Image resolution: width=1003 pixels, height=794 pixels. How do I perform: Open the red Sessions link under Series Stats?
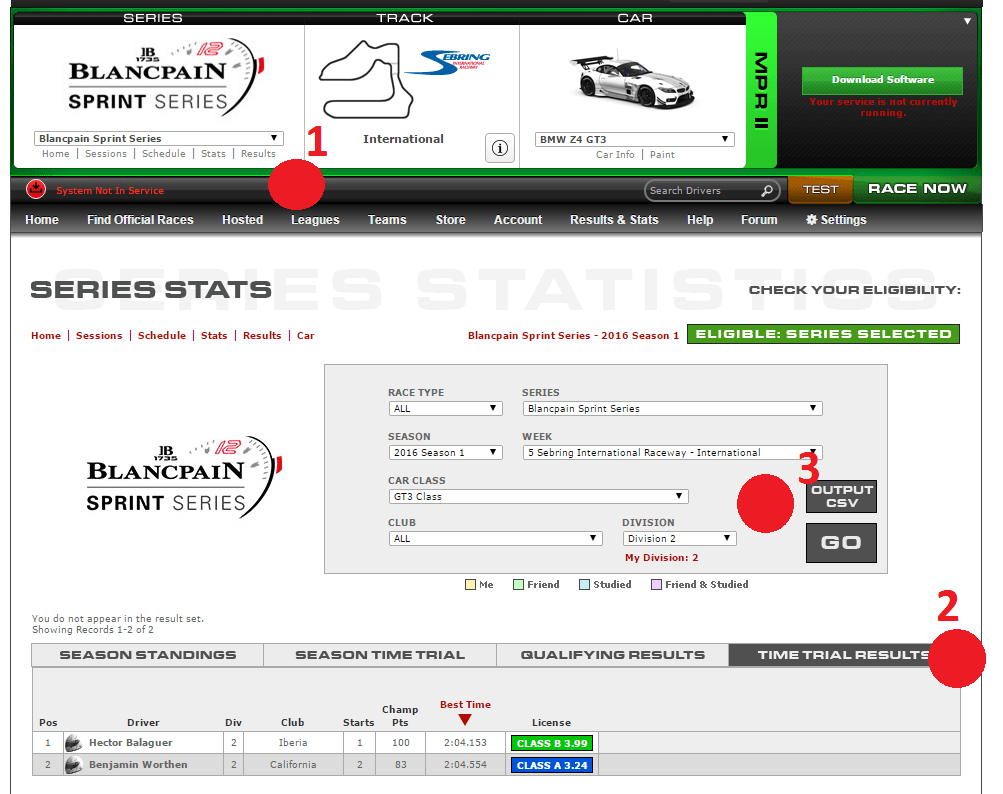coord(99,335)
